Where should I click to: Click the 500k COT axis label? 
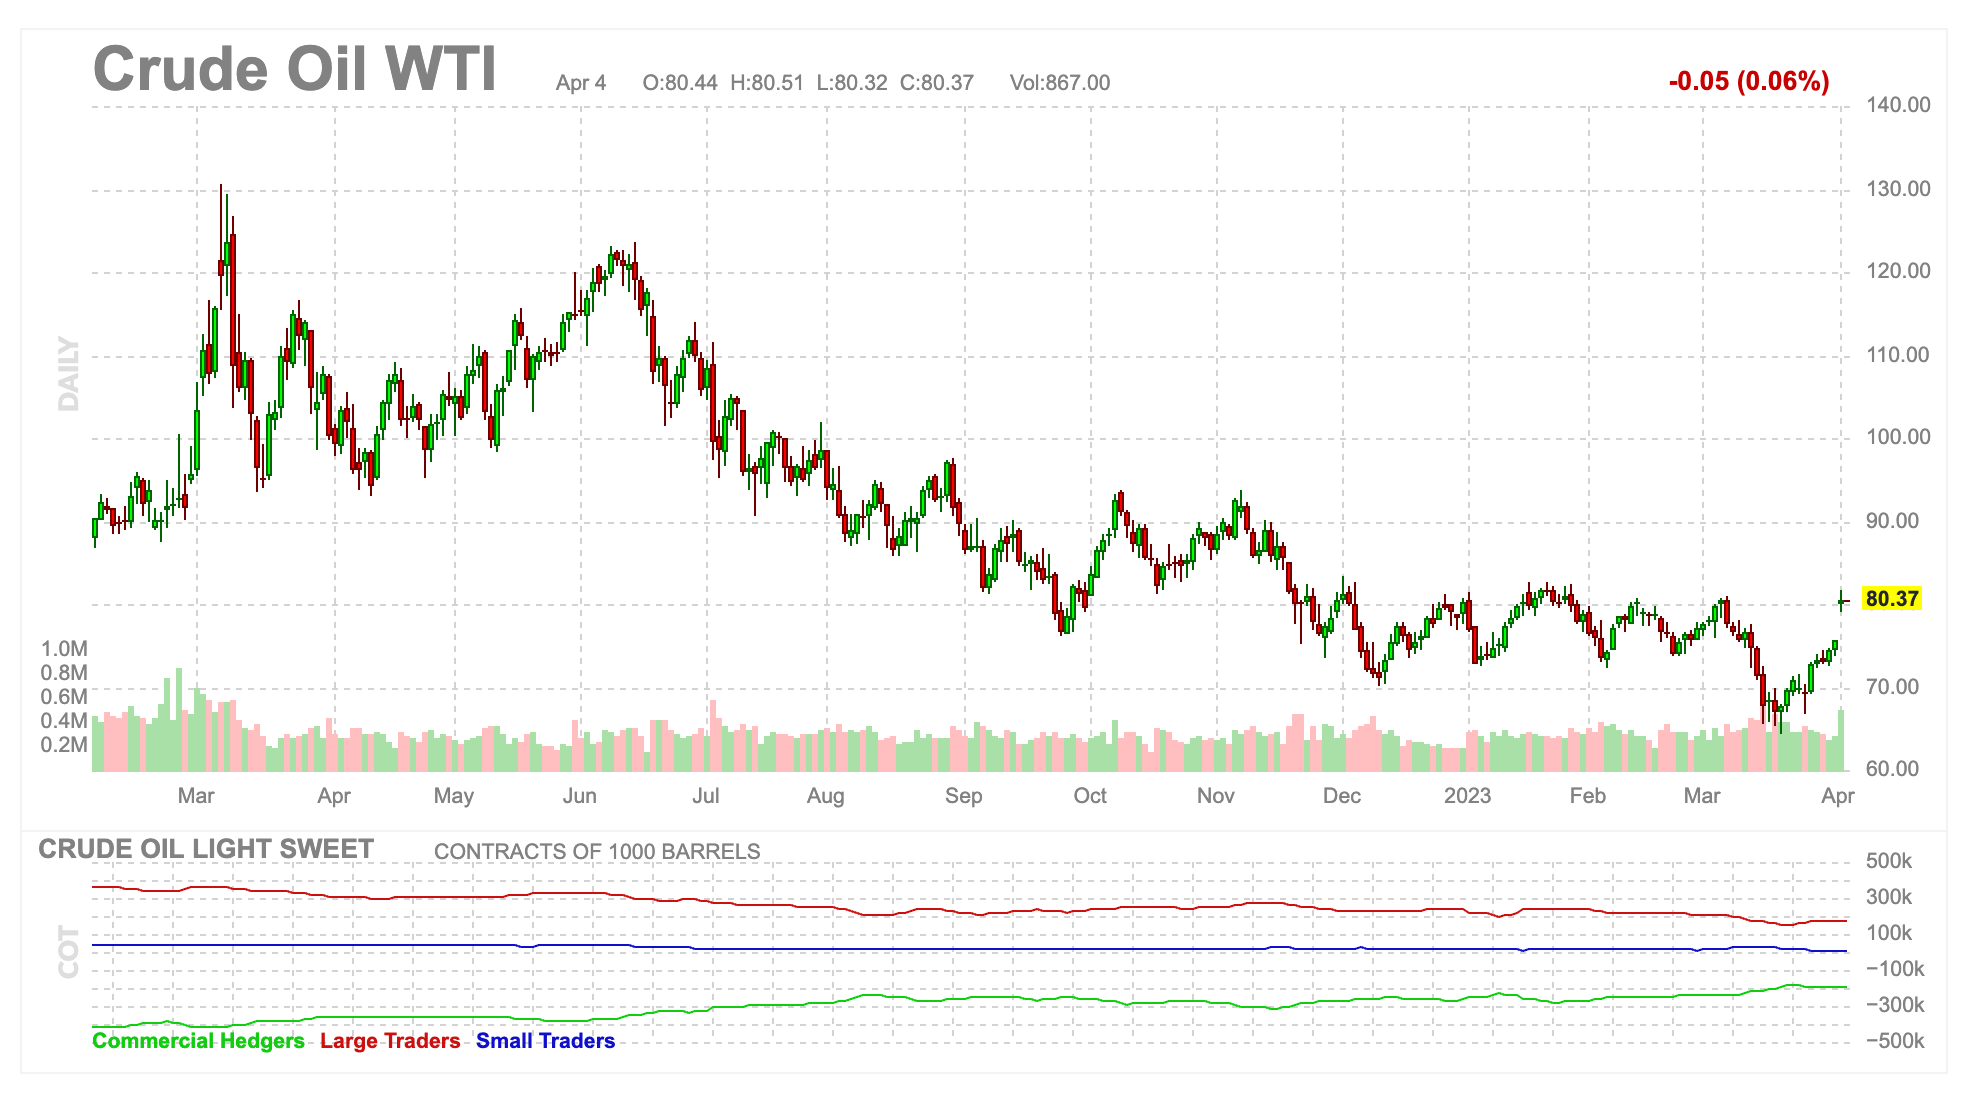tap(1889, 861)
